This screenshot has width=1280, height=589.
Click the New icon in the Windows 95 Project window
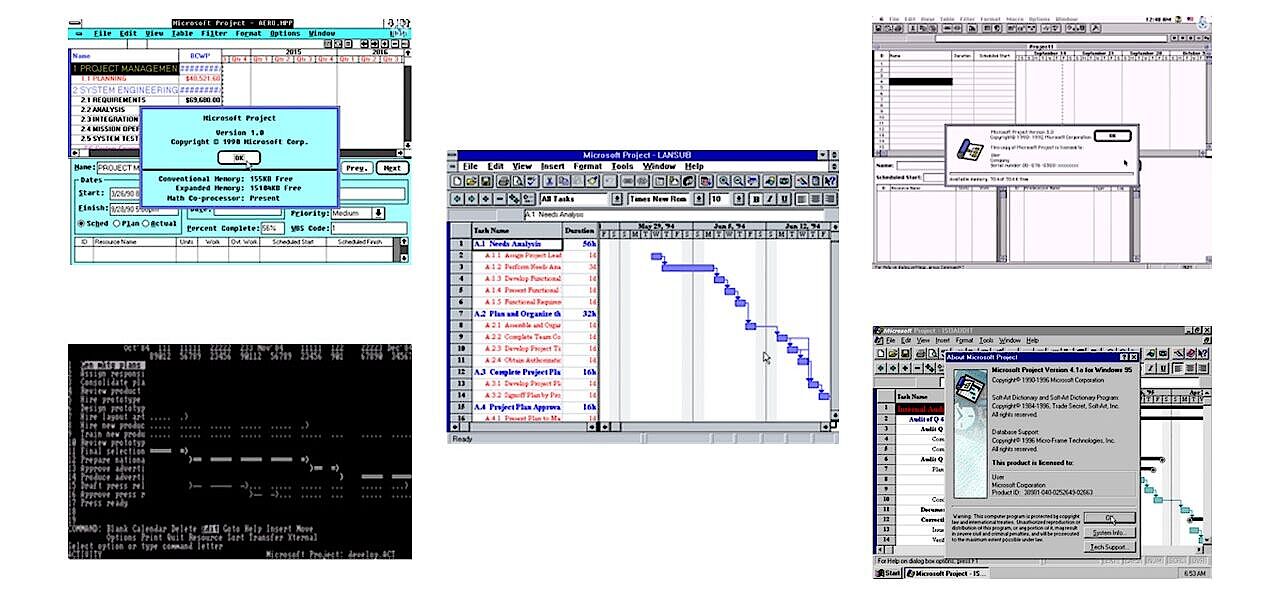(x=881, y=354)
